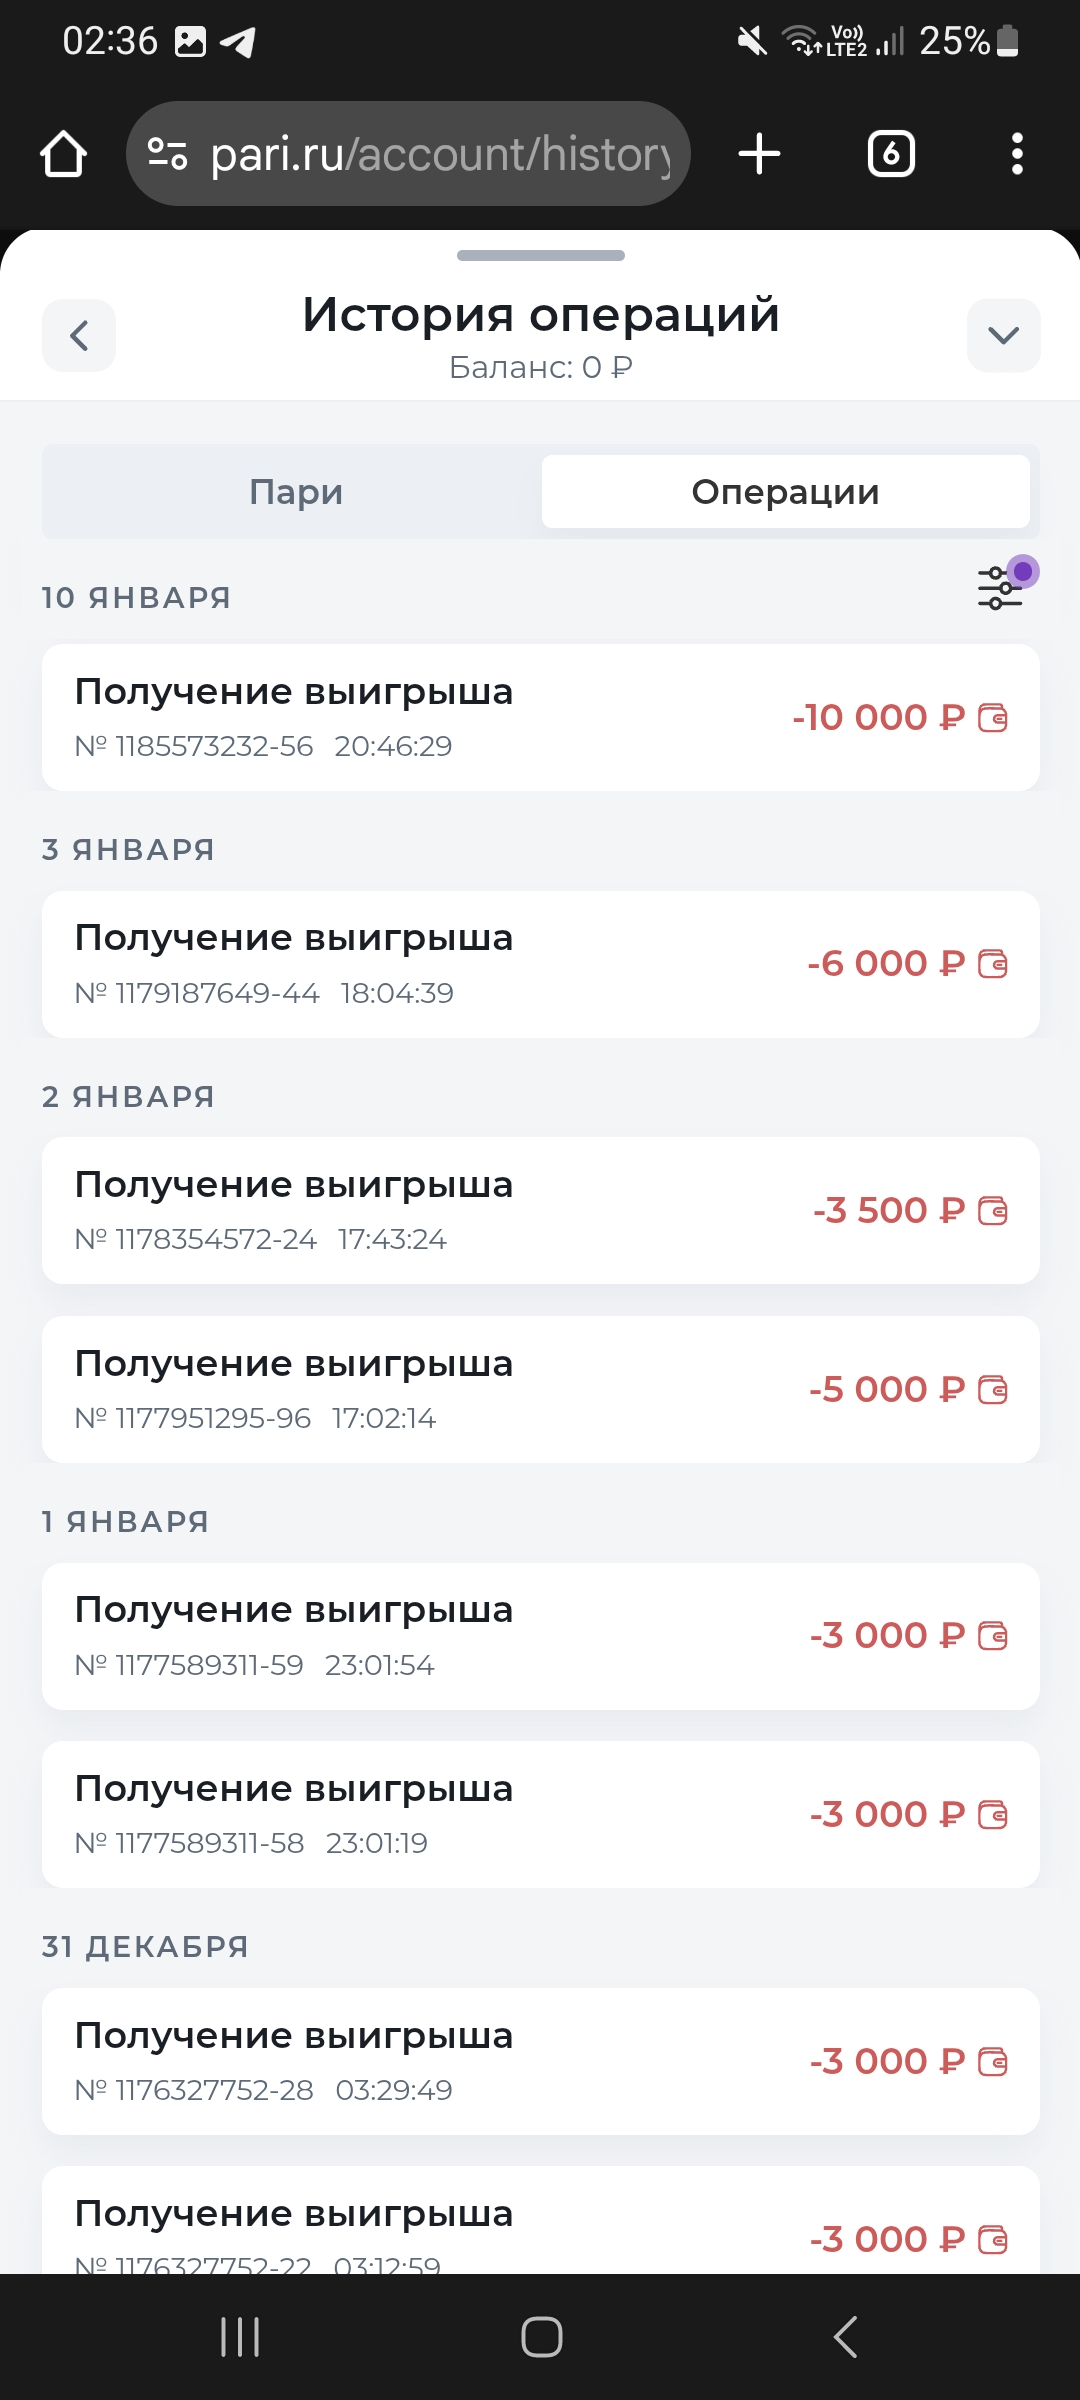1080x2400 pixels.
Task: Open a new browser tab
Action: pyautogui.click(x=759, y=154)
